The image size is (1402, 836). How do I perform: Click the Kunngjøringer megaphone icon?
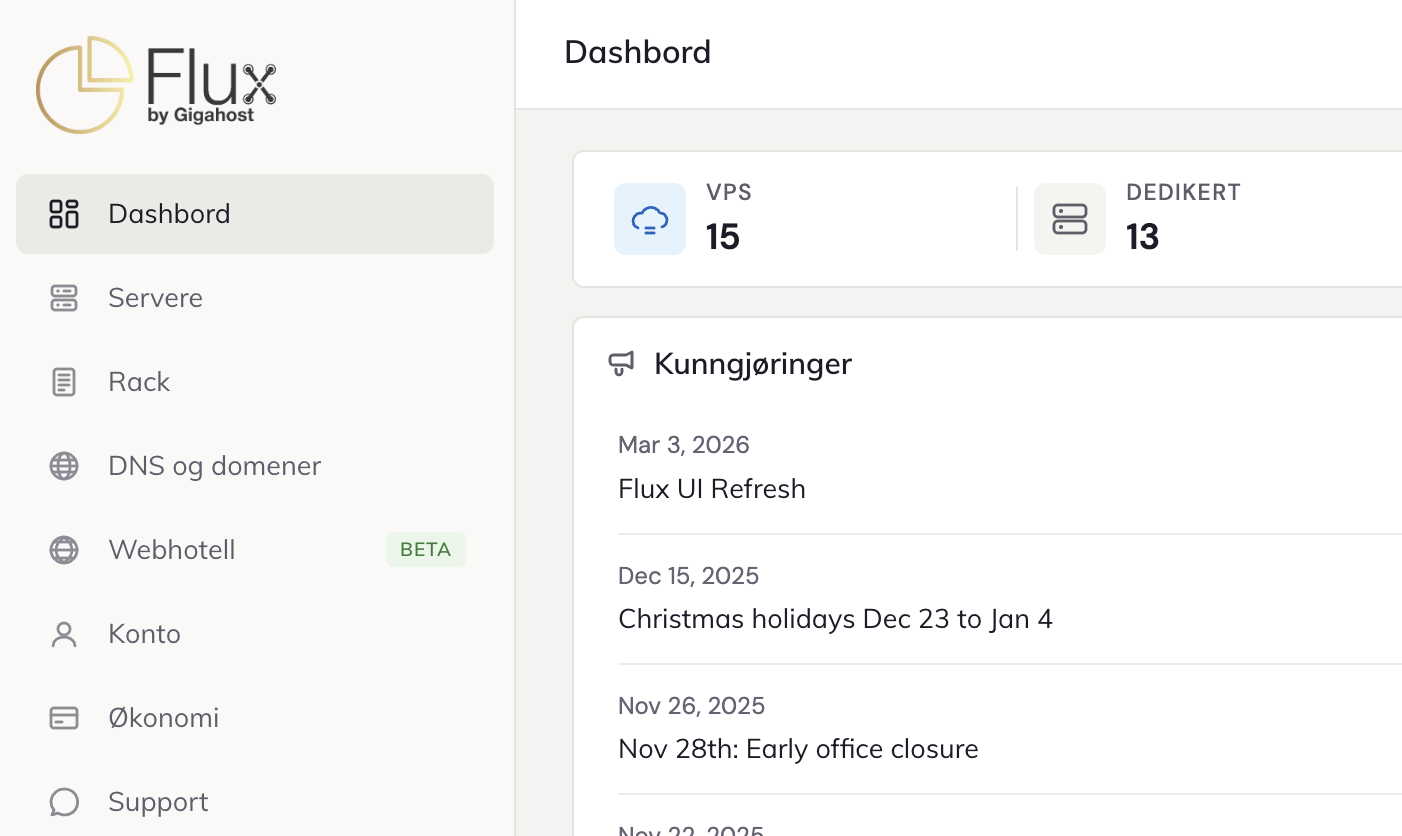[x=622, y=364]
